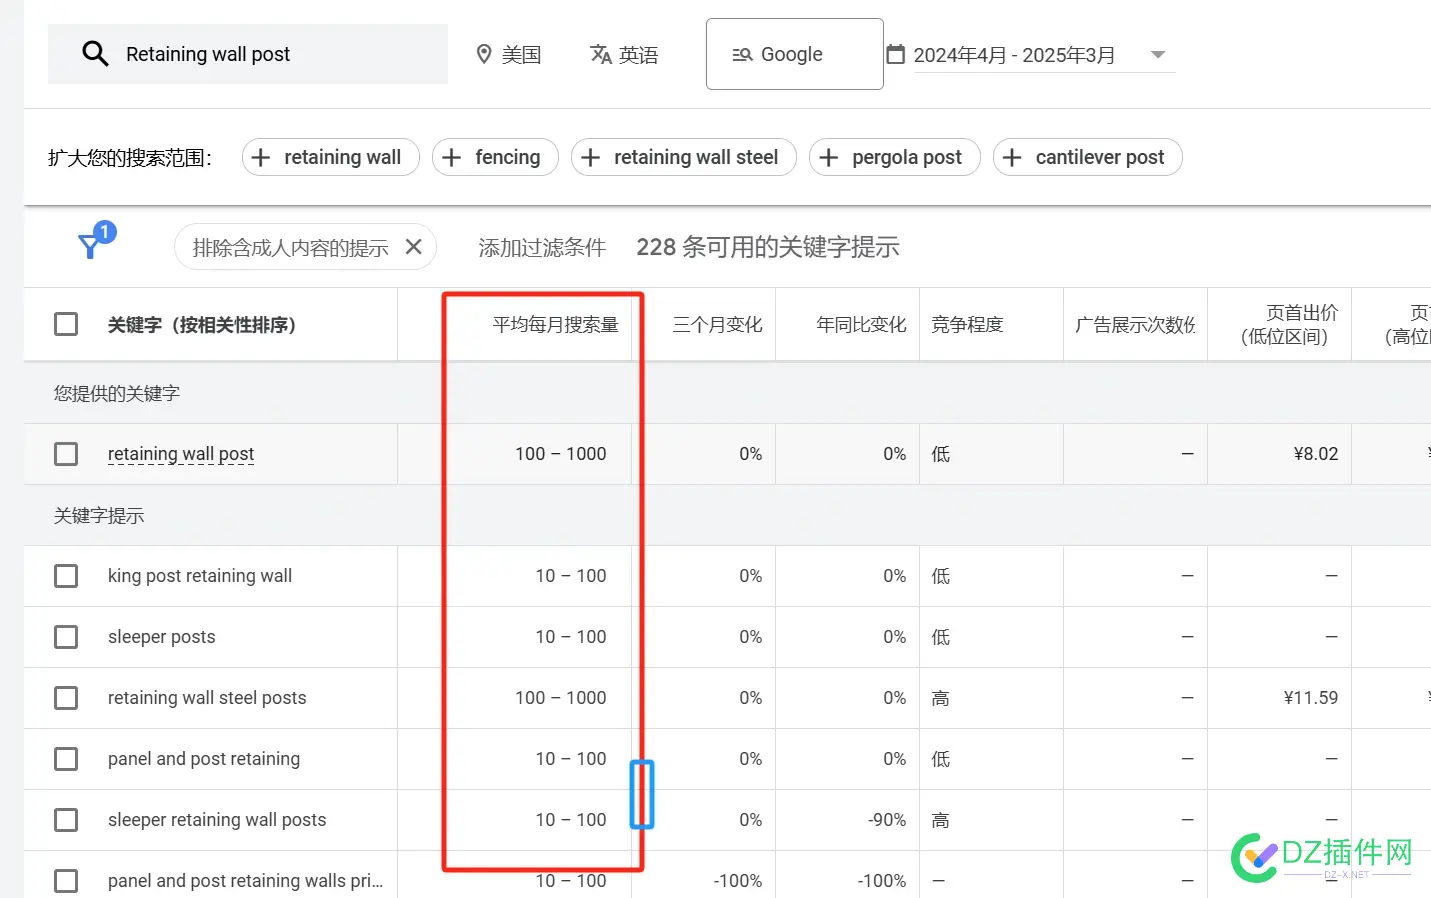This screenshot has height=898, width=1431.
Task: Click the Google search network icon
Action: pos(742,55)
